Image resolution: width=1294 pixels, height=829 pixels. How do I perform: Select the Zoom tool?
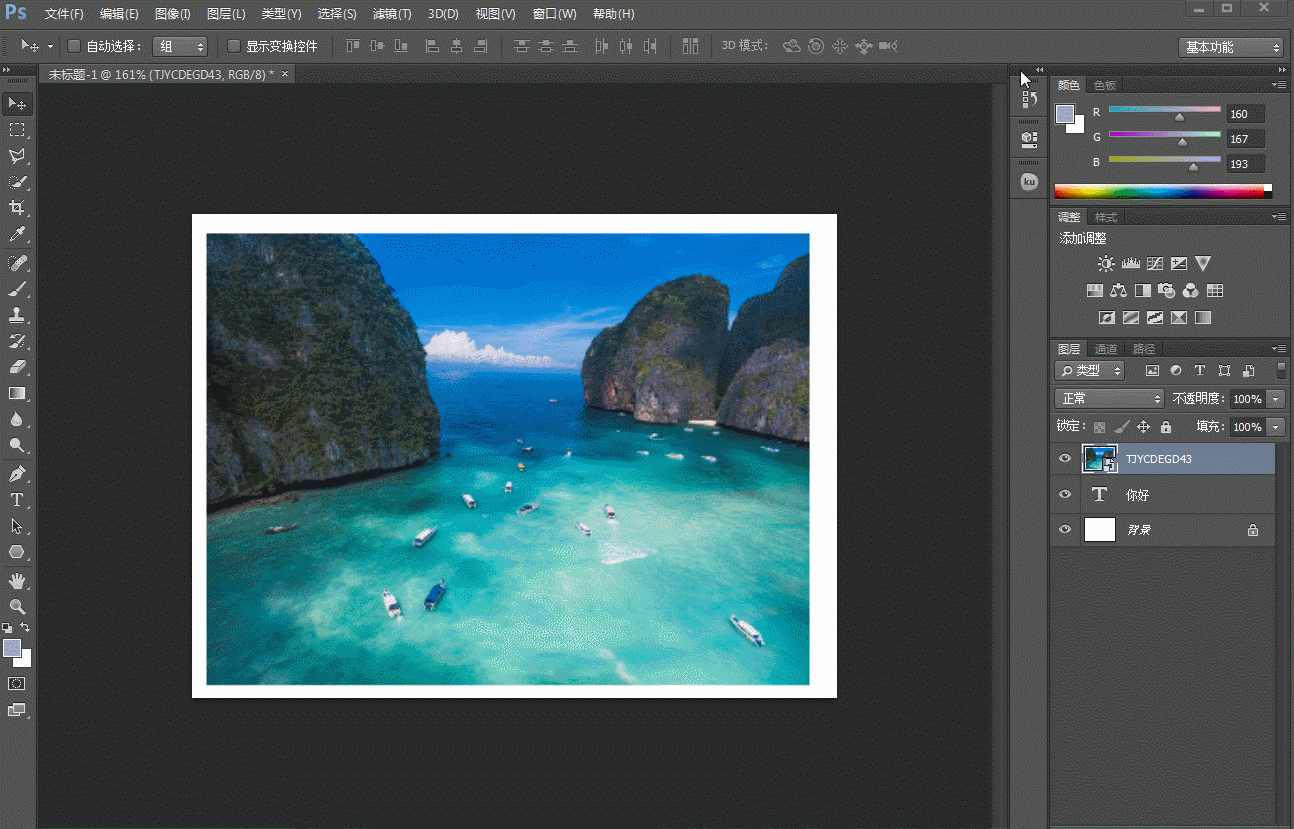click(17, 607)
